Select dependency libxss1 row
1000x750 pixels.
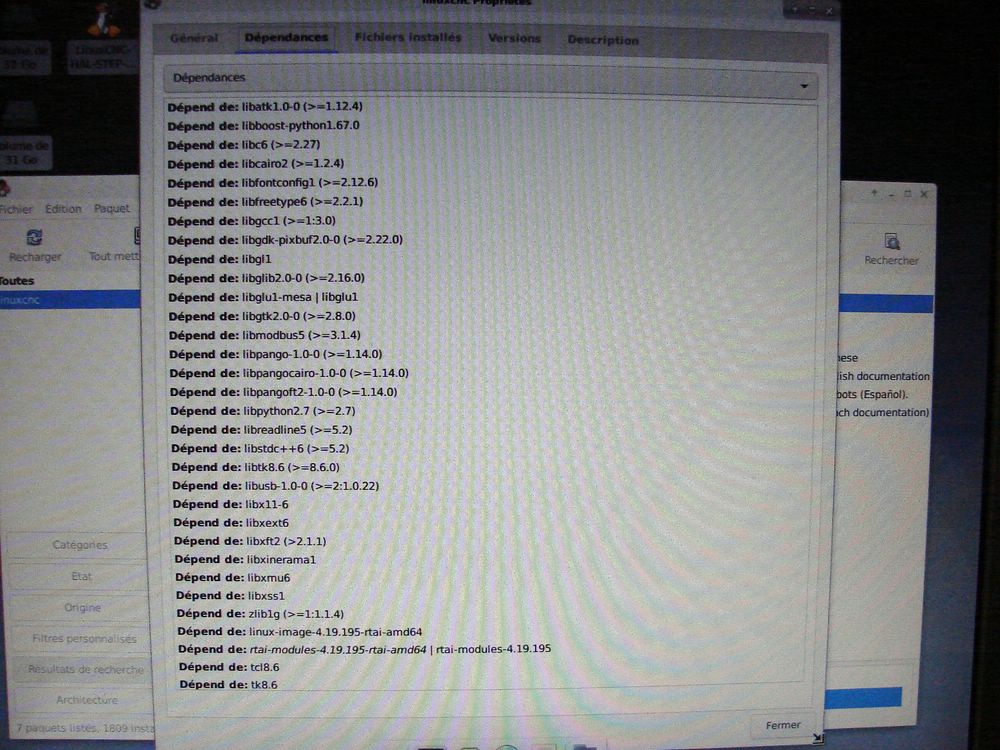[231, 596]
